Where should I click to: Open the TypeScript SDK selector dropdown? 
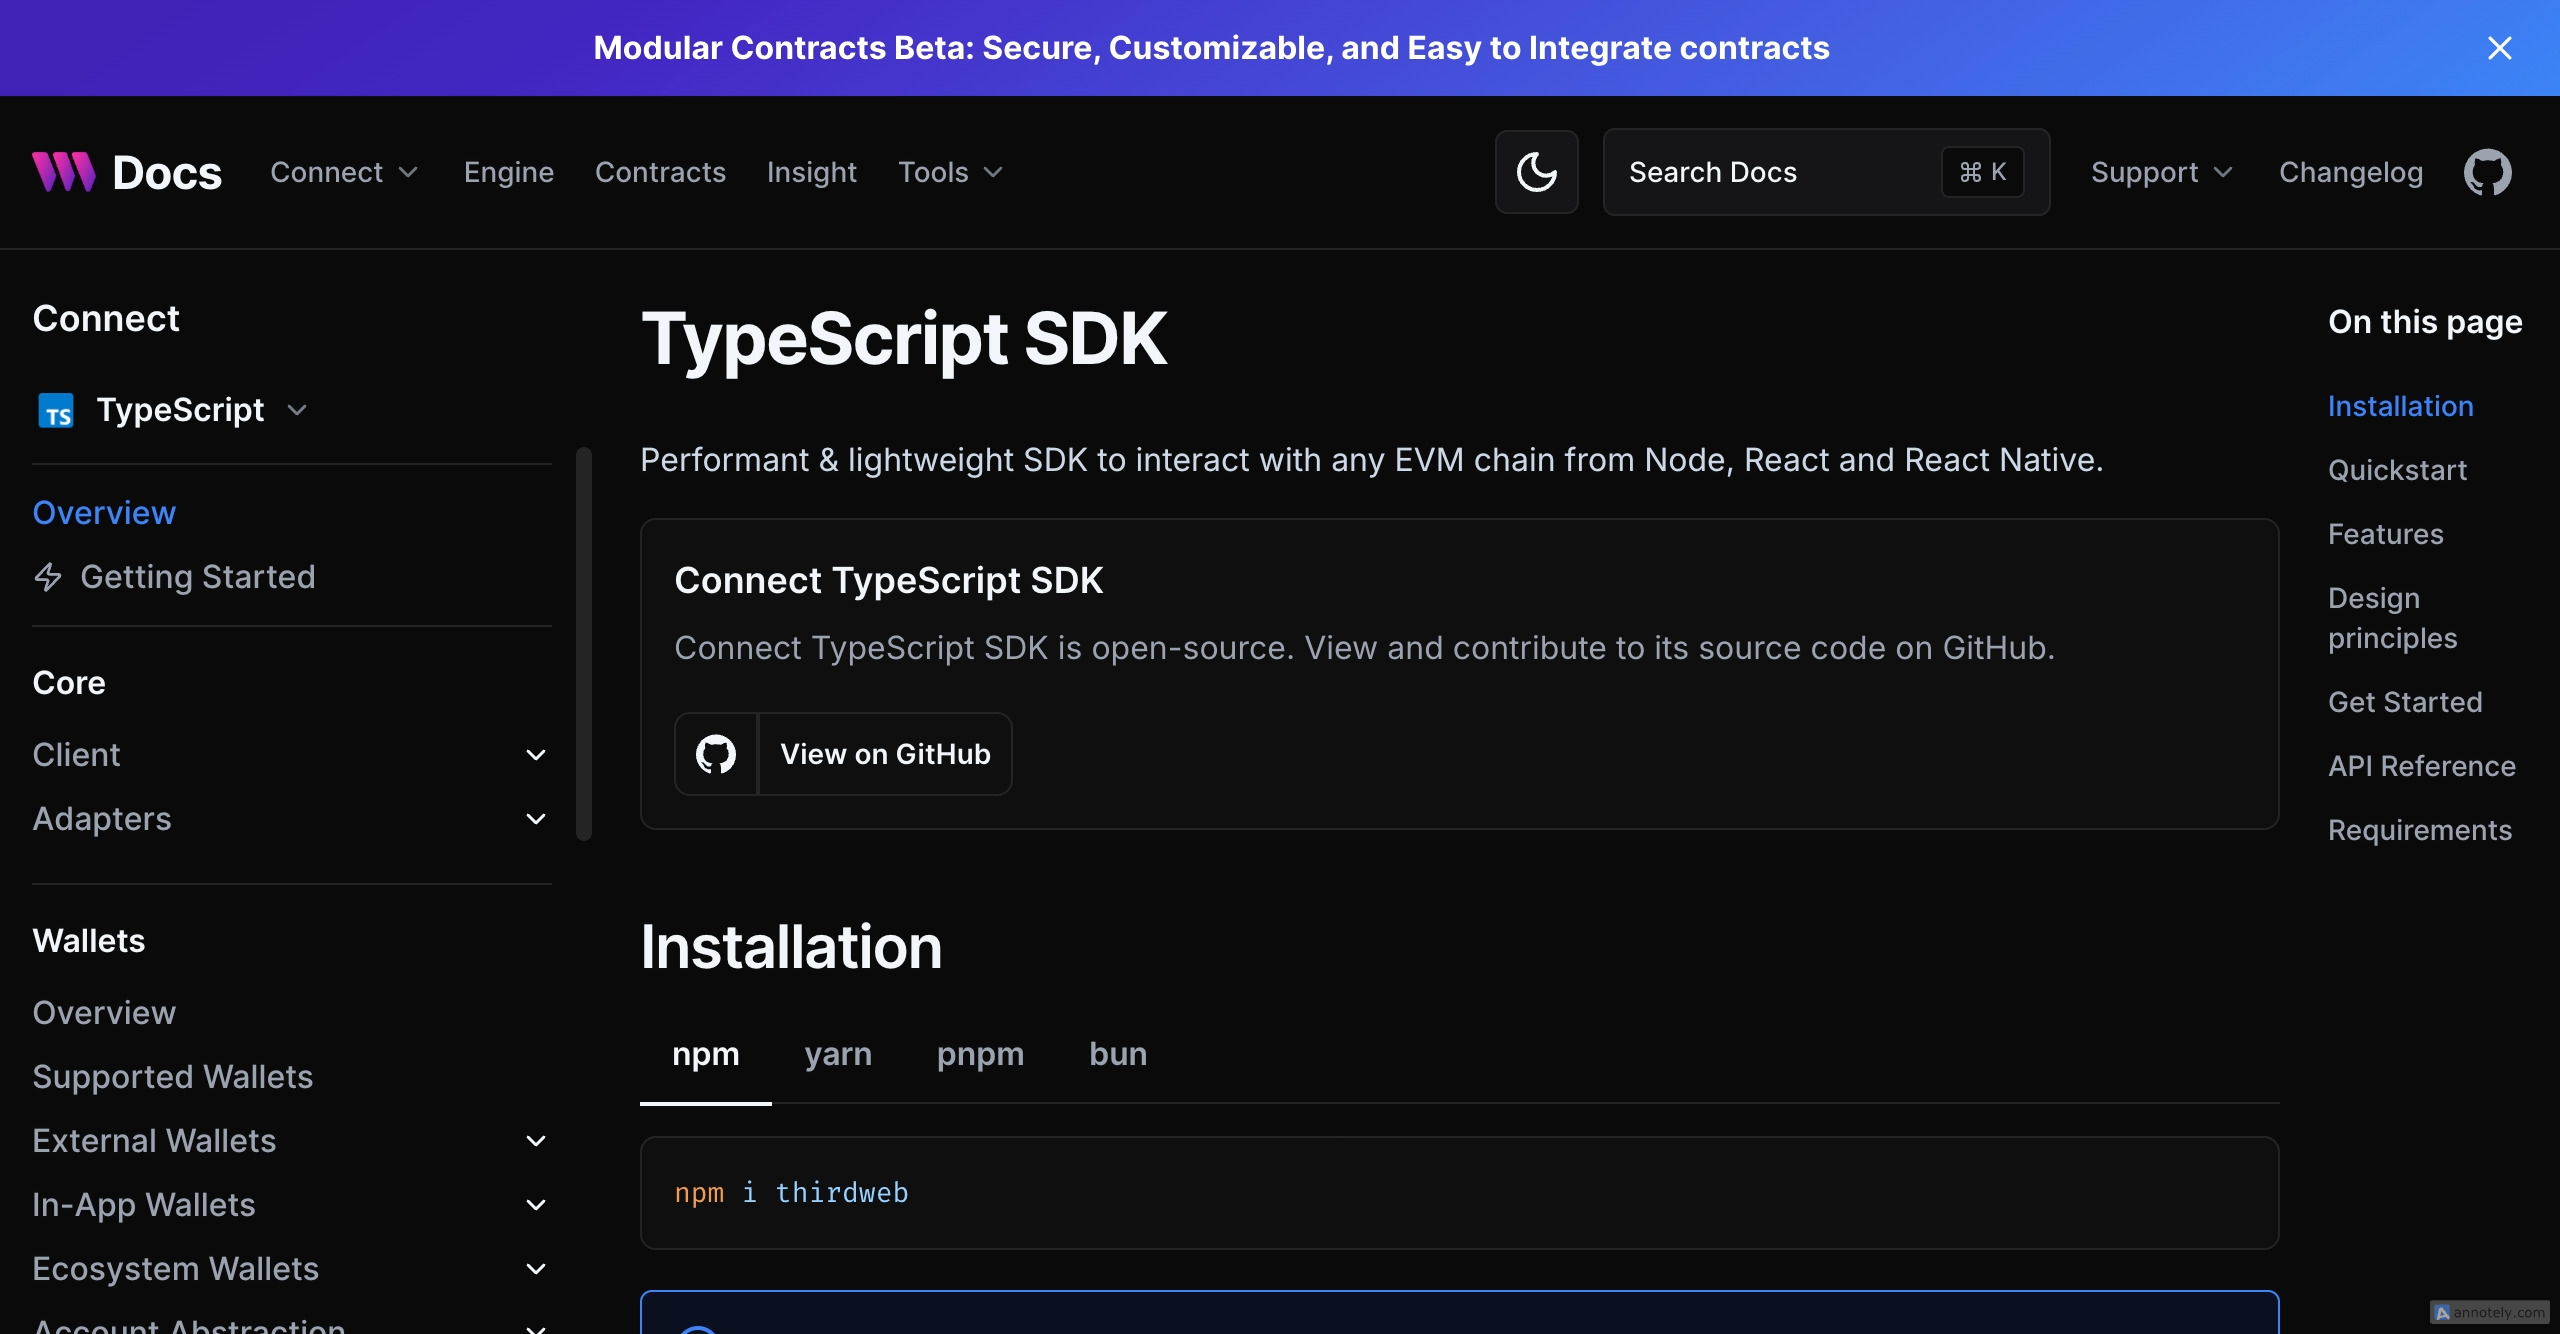[x=172, y=410]
